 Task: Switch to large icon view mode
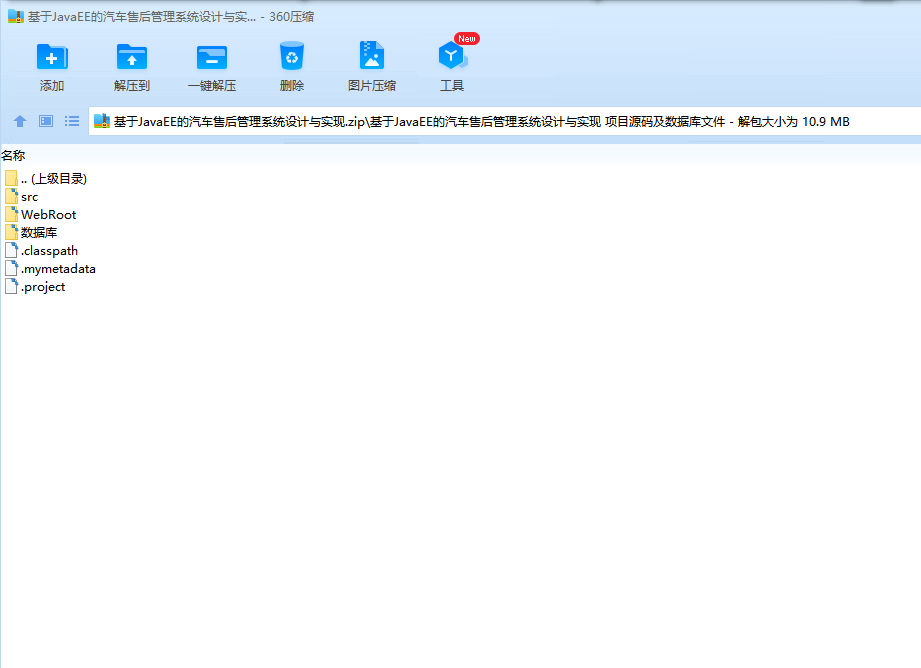click(46, 121)
